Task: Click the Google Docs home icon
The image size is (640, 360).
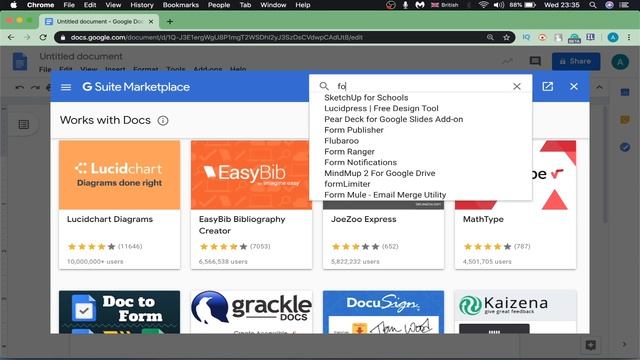Action: [x=20, y=62]
